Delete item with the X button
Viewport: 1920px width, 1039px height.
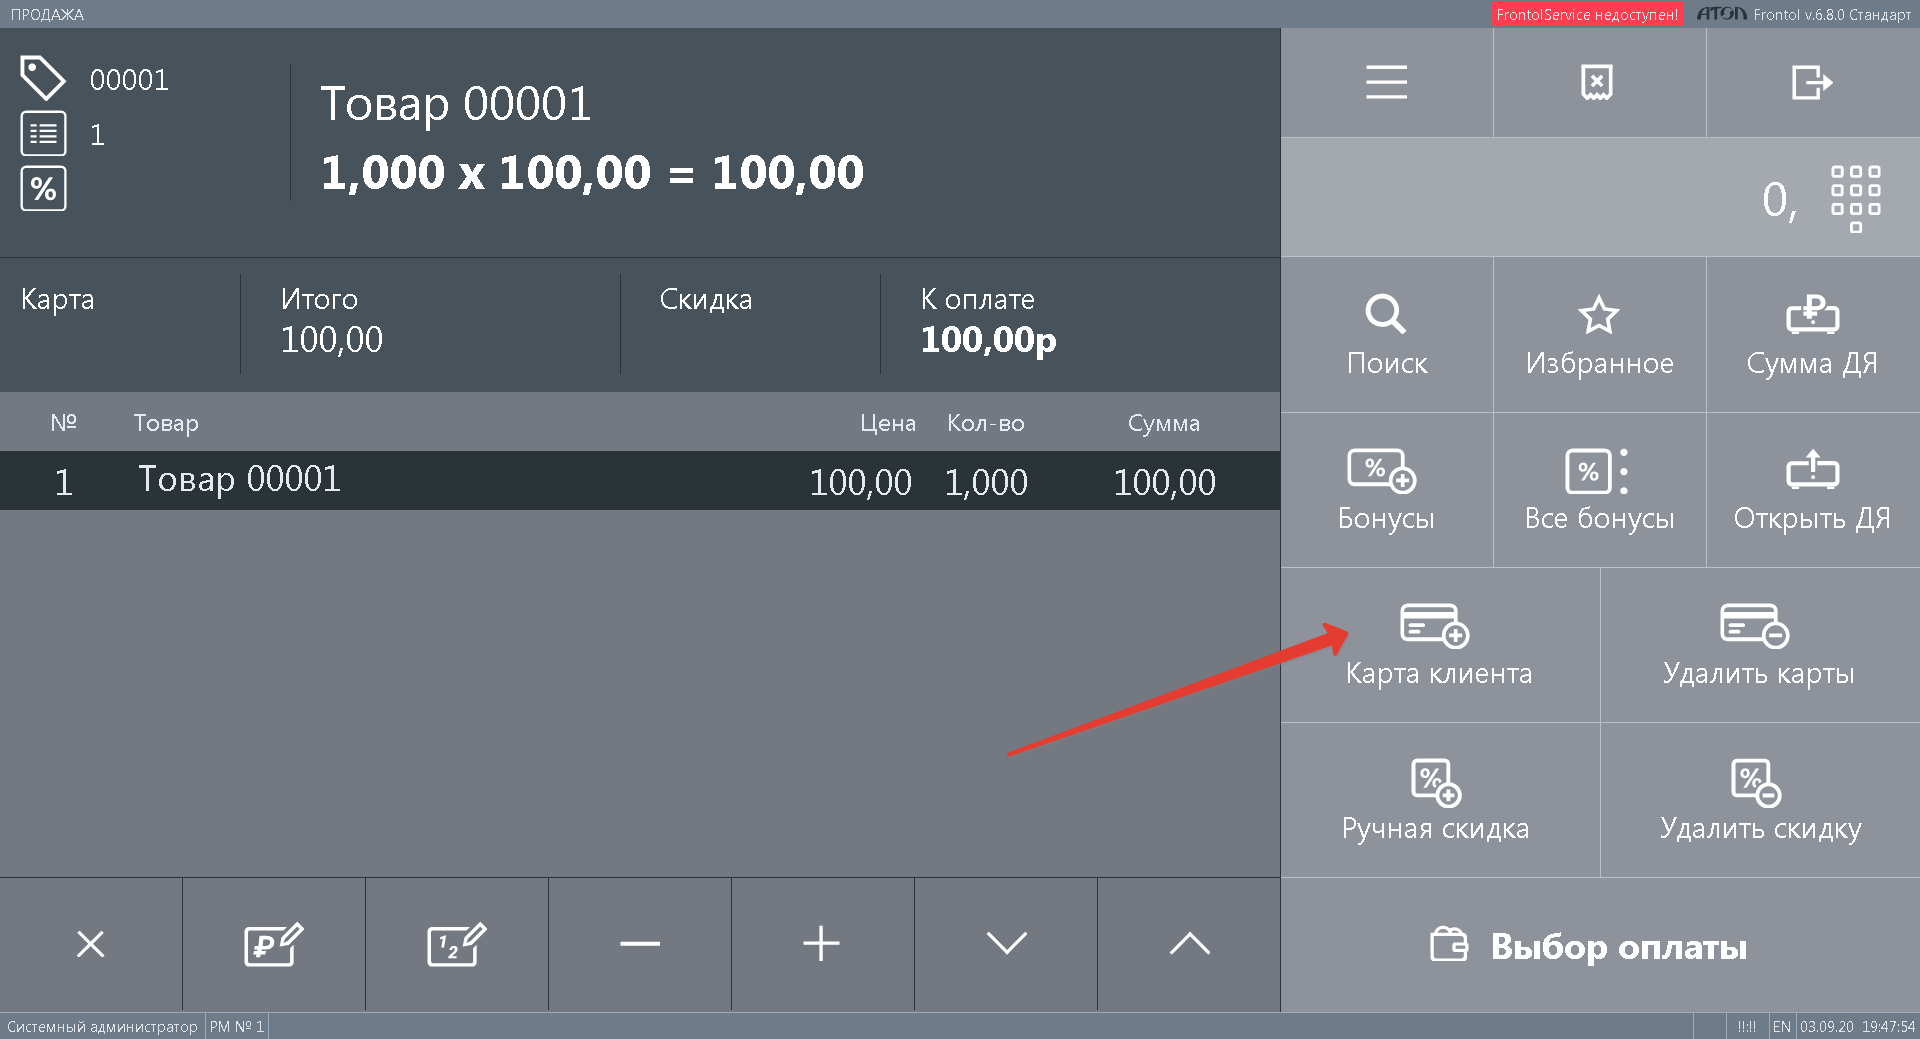pyautogui.click(x=91, y=944)
